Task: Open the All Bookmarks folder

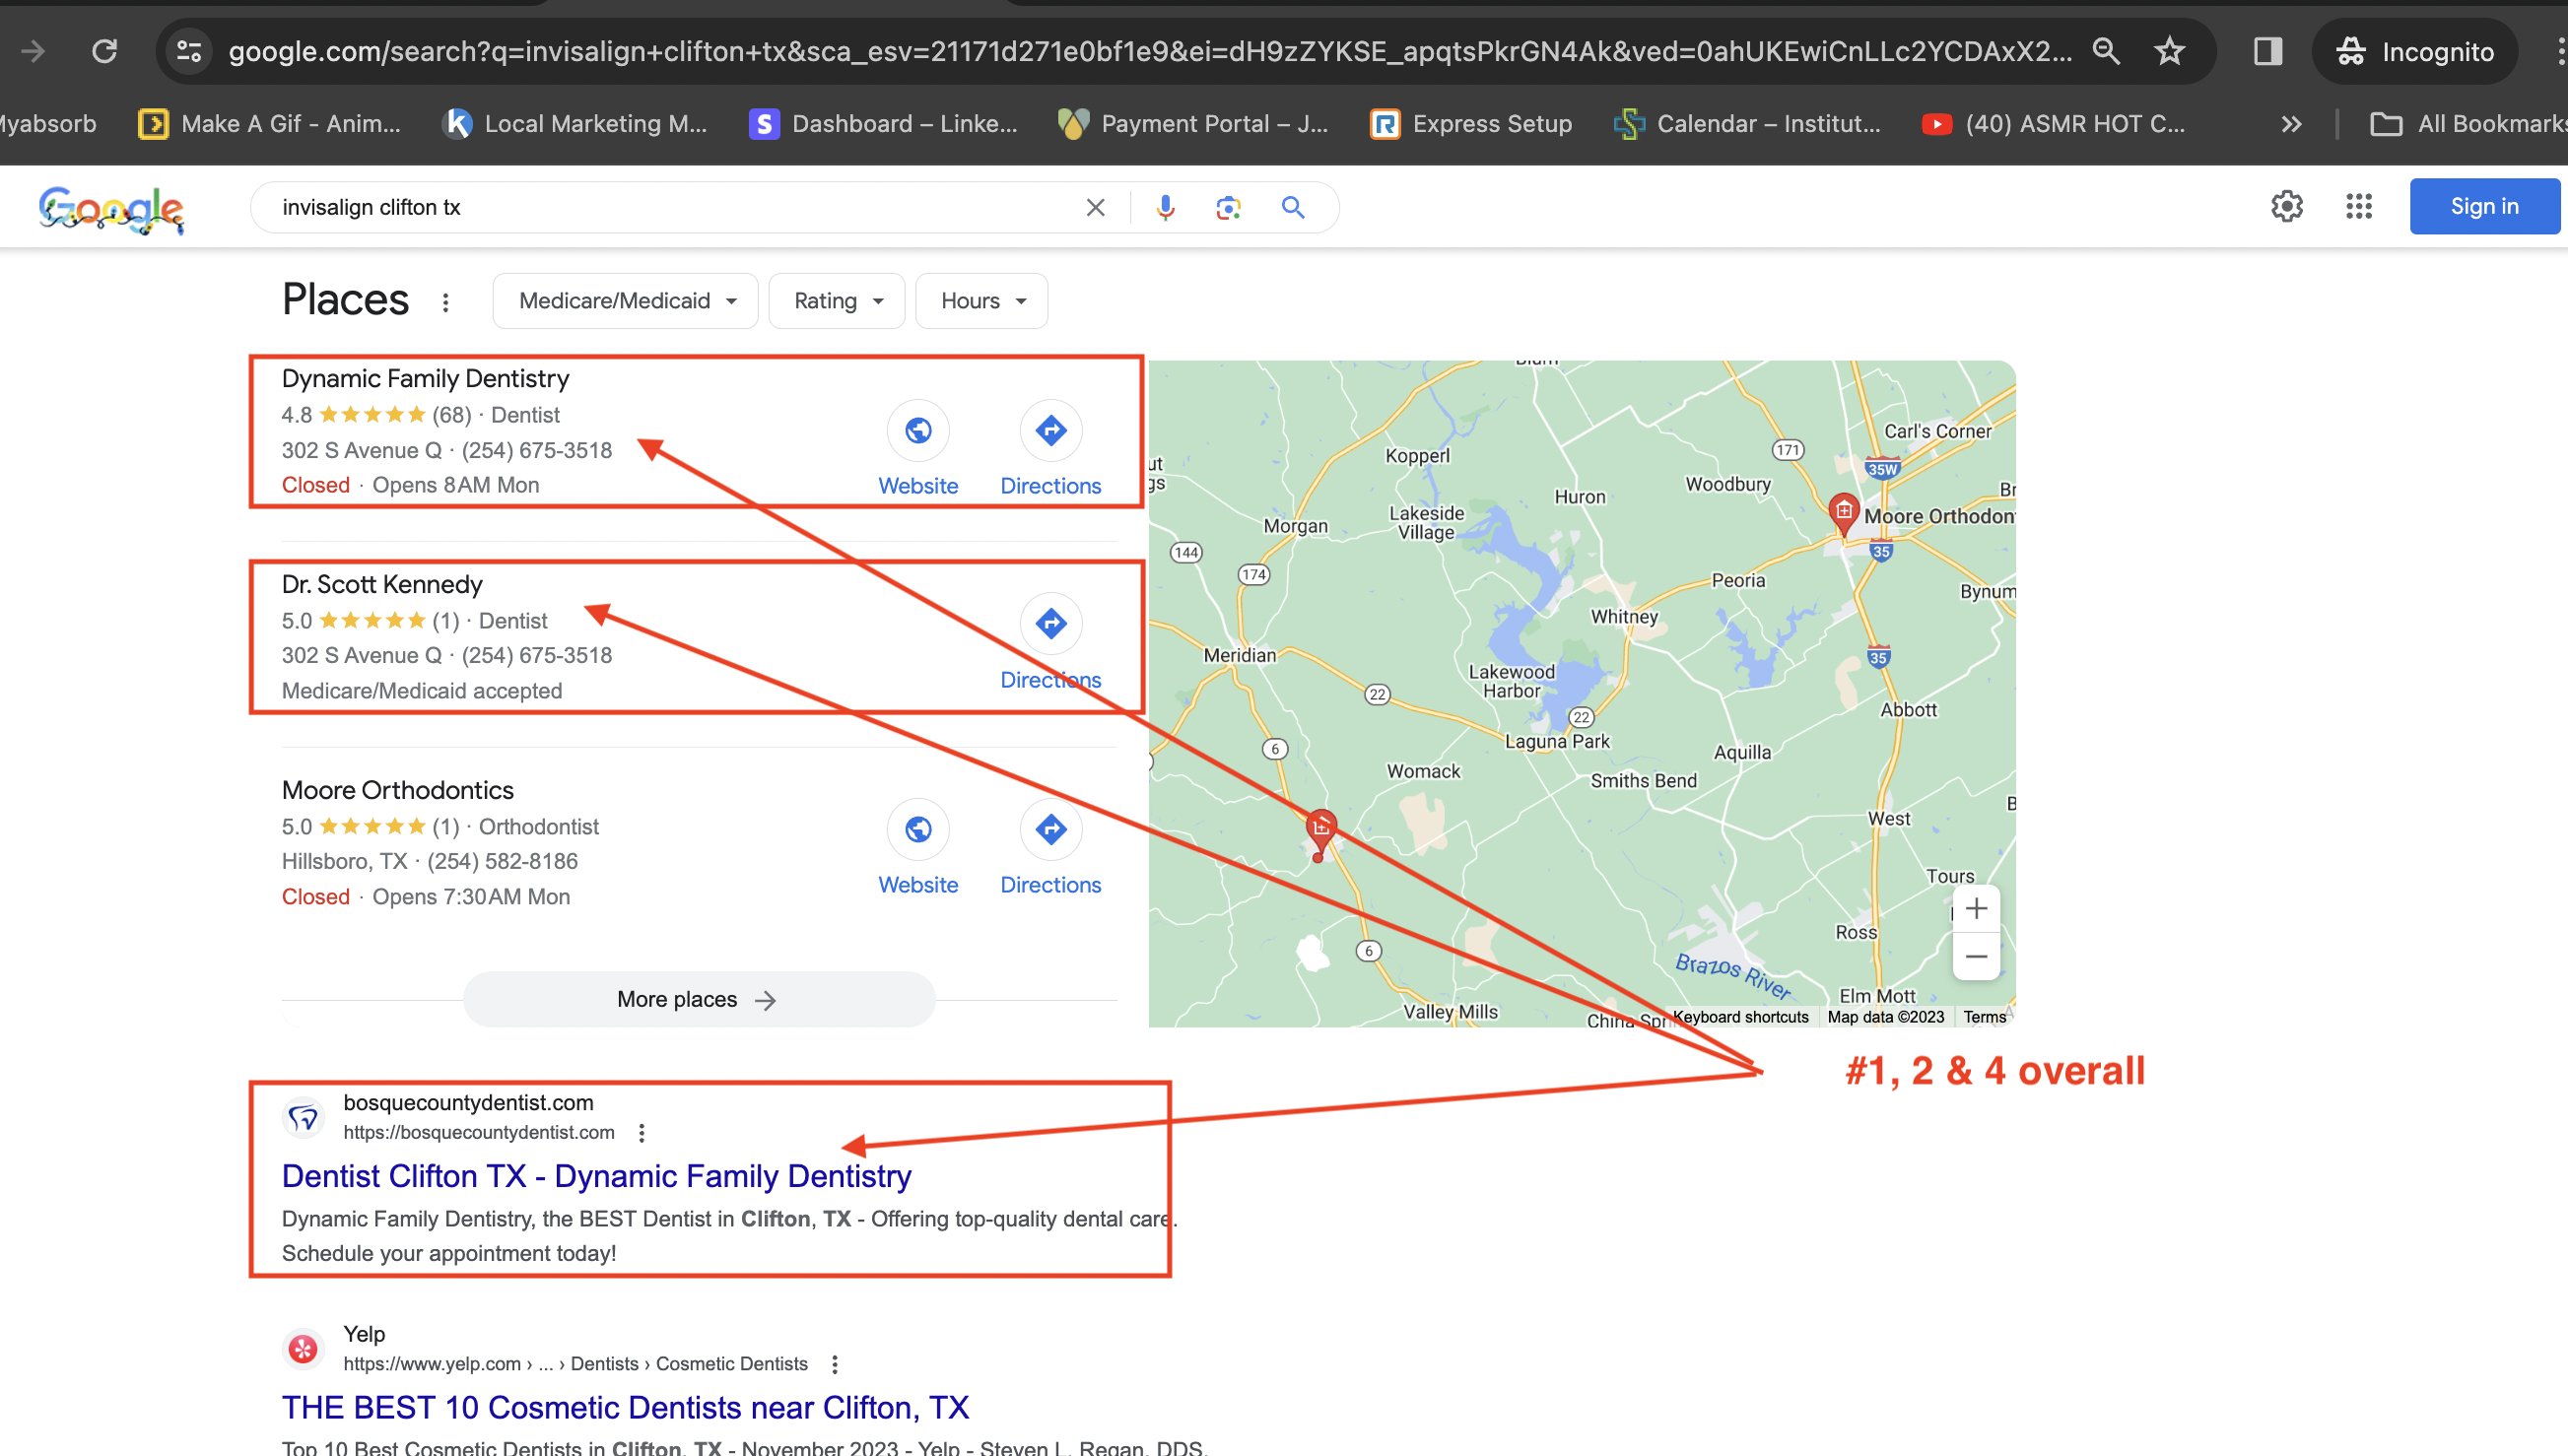Action: point(2468,124)
